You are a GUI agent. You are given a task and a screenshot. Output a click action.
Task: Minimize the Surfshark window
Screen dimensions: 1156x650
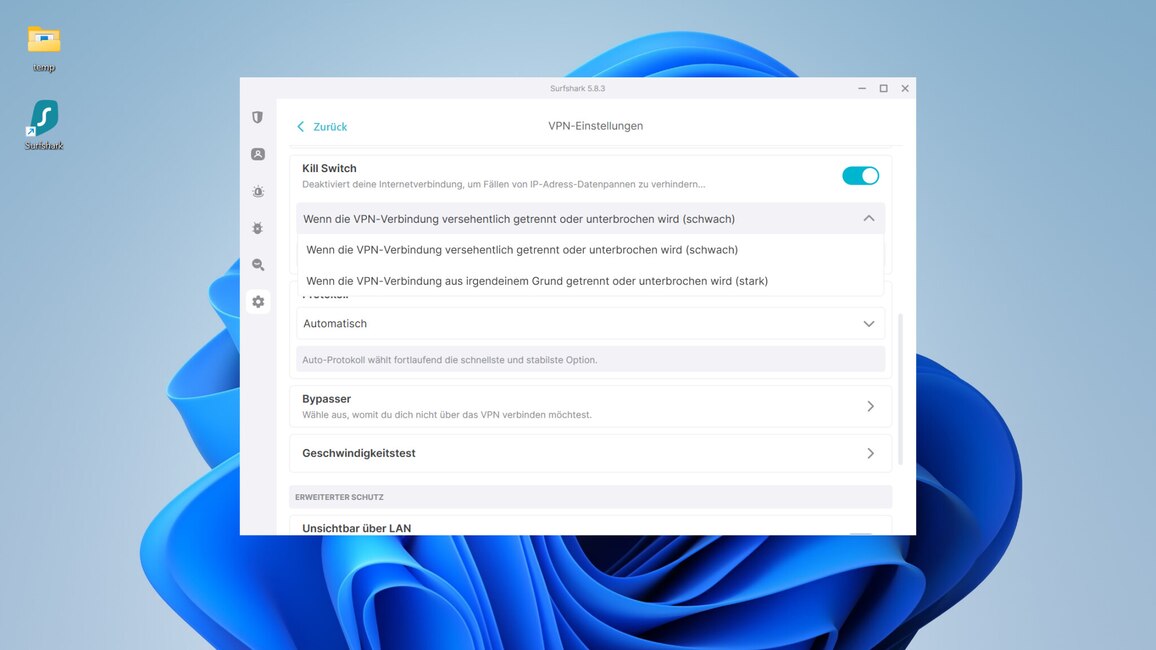coord(862,88)
